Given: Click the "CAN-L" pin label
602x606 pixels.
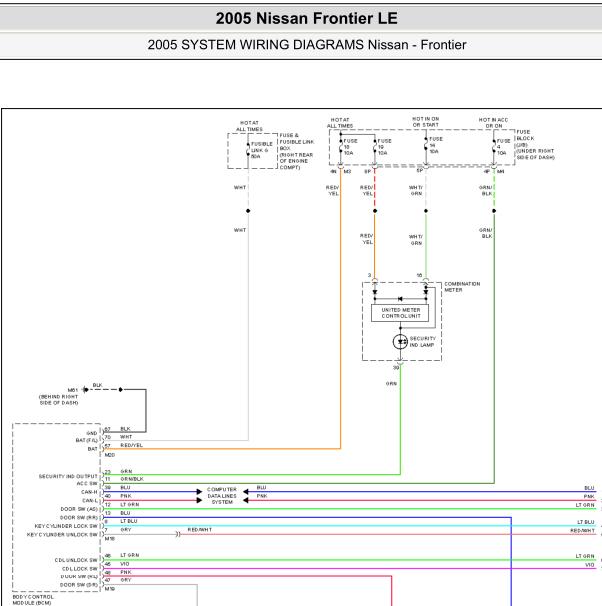Looking at the screenshot, I should (90, 500).
